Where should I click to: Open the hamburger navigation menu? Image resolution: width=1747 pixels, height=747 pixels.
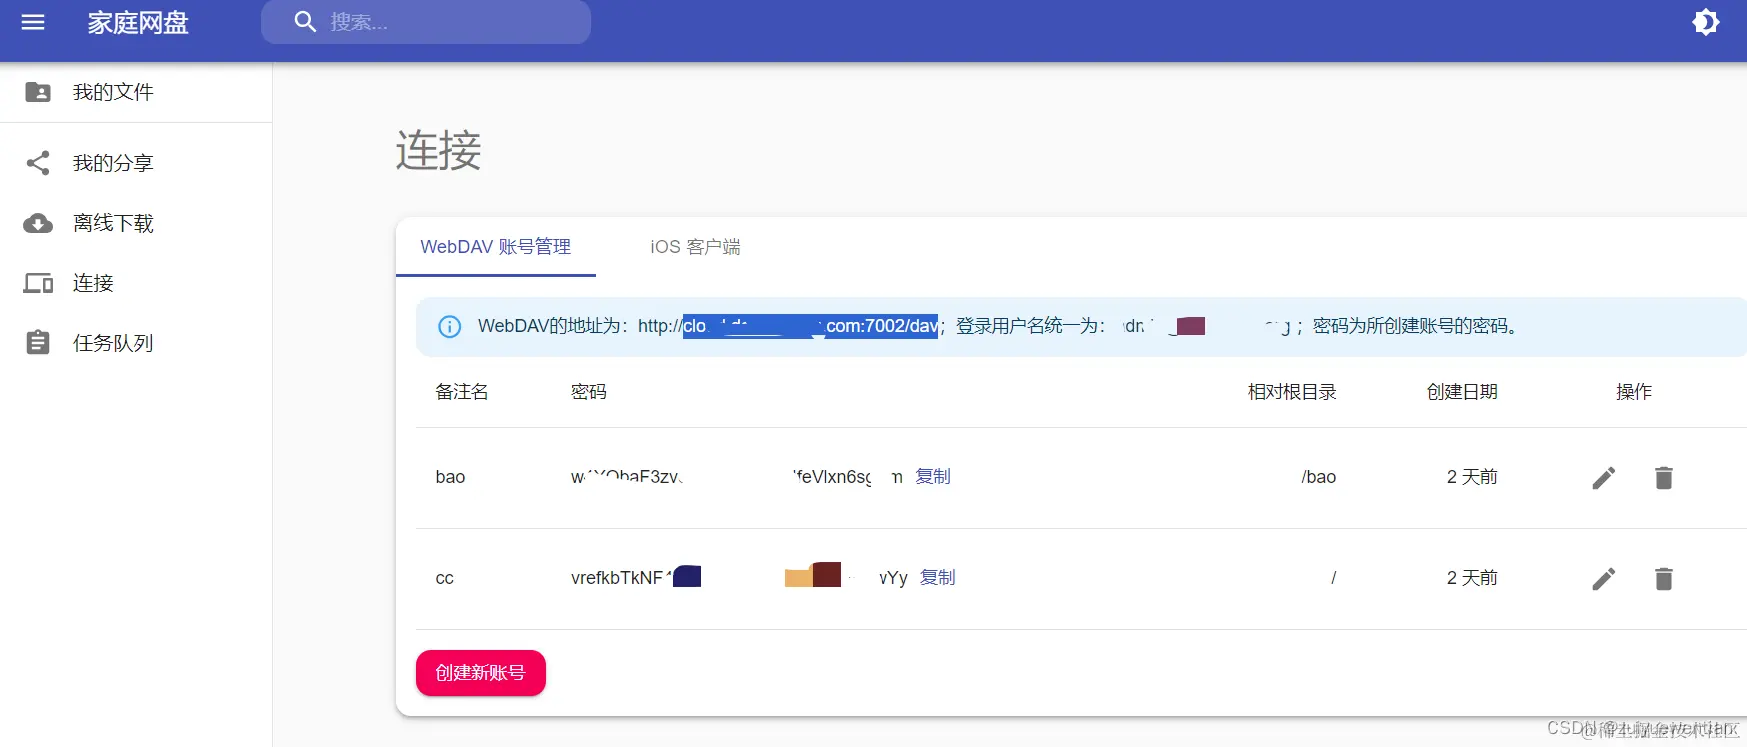(33, 22)
